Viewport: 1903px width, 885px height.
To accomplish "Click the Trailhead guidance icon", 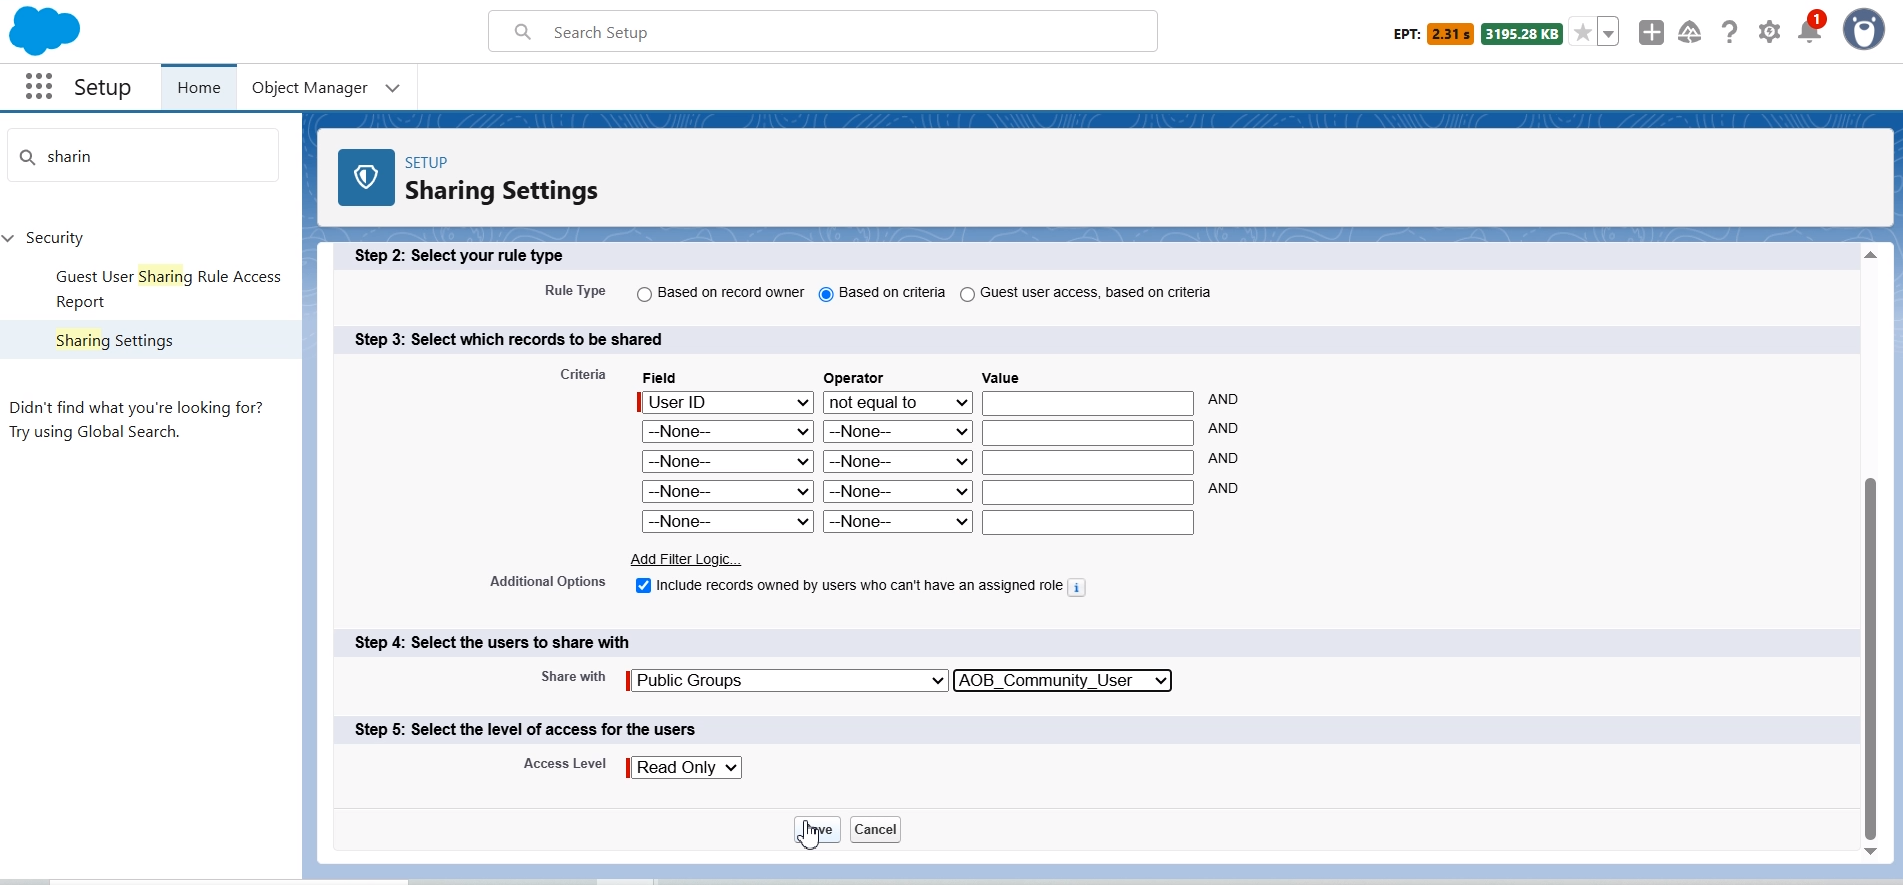I will click(1690, 32).
